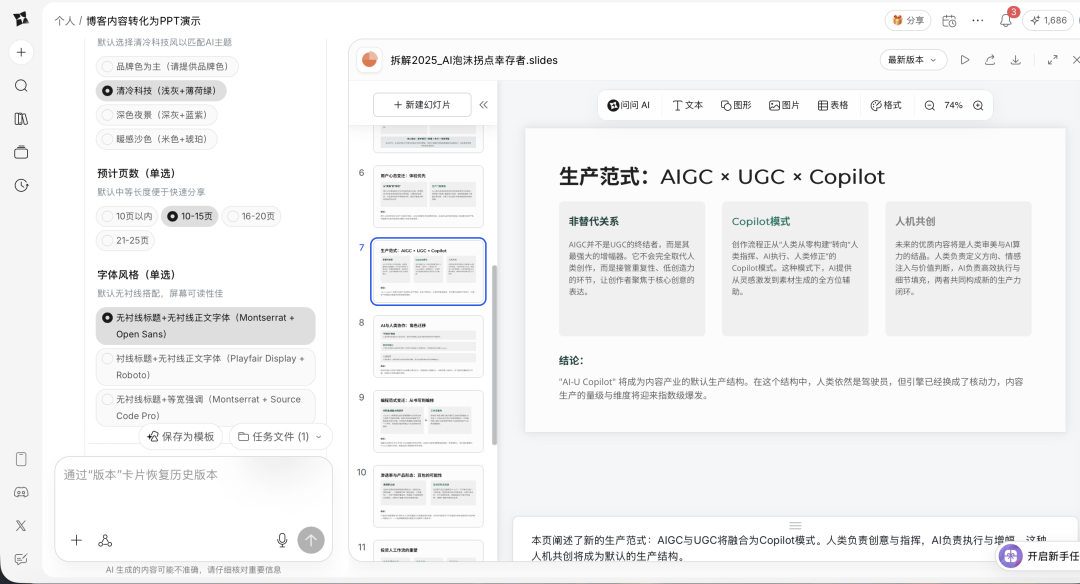Select slide 8 thumbnail

click(428, 346)
